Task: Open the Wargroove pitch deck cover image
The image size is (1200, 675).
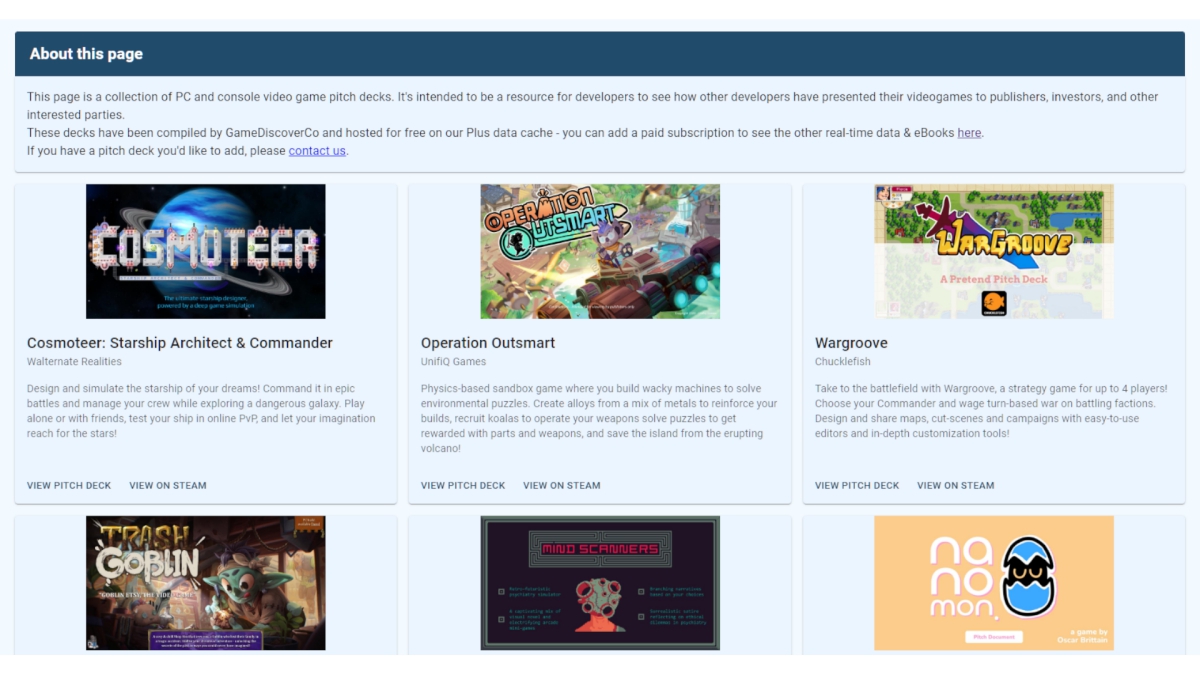Action: pyautogui.click(x=994, y=251)
